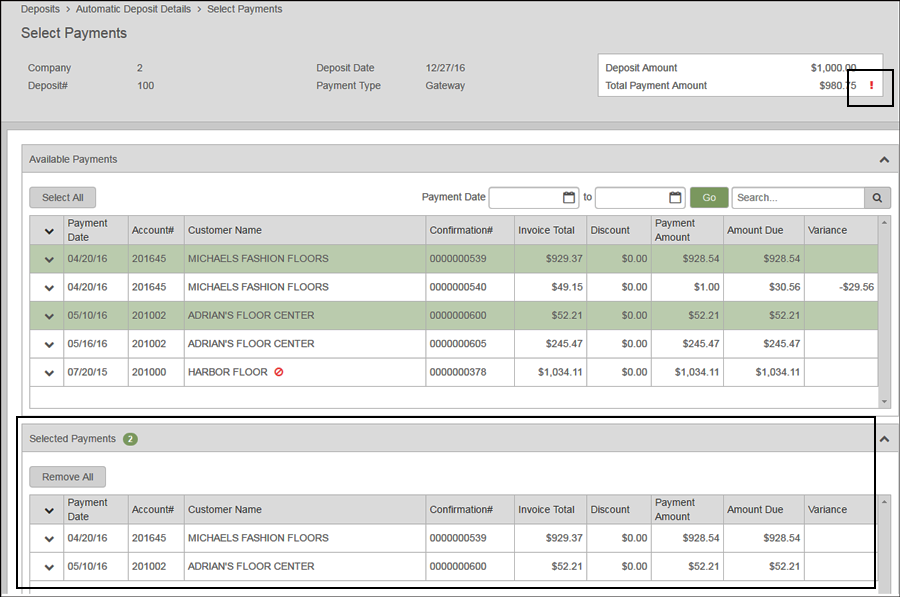The width and height of the screenshot is (900, 597).
Task: Expand row with confirmation 0000000605
Action: tap(49, 344)
